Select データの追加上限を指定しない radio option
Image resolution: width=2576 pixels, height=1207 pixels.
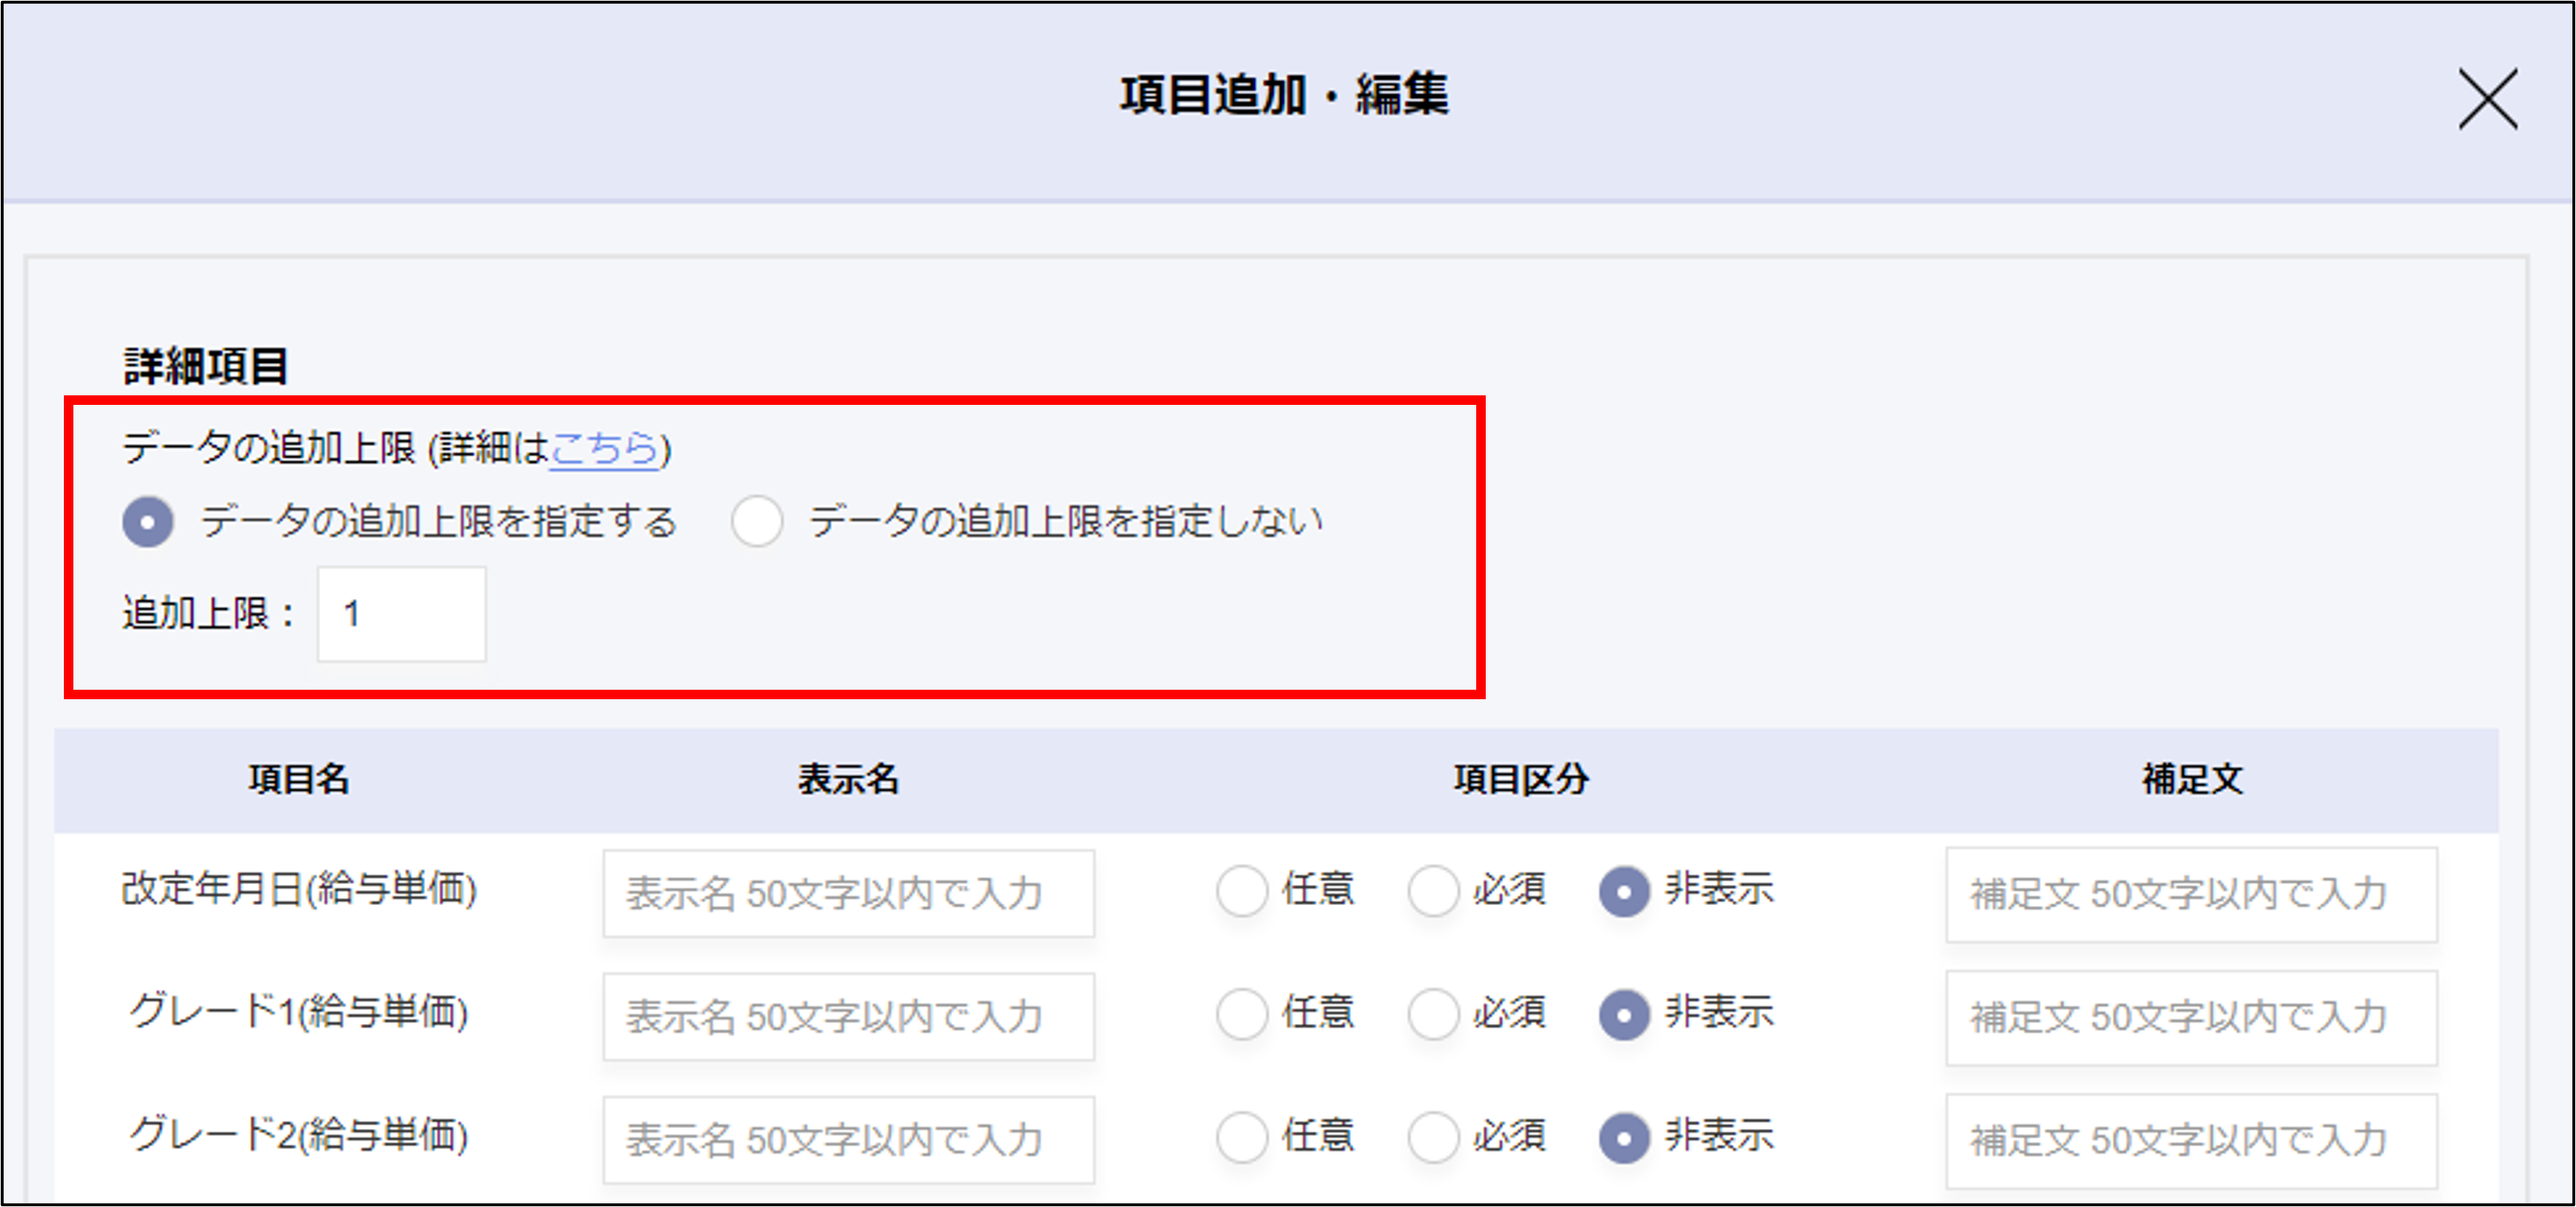click(757, 522)
